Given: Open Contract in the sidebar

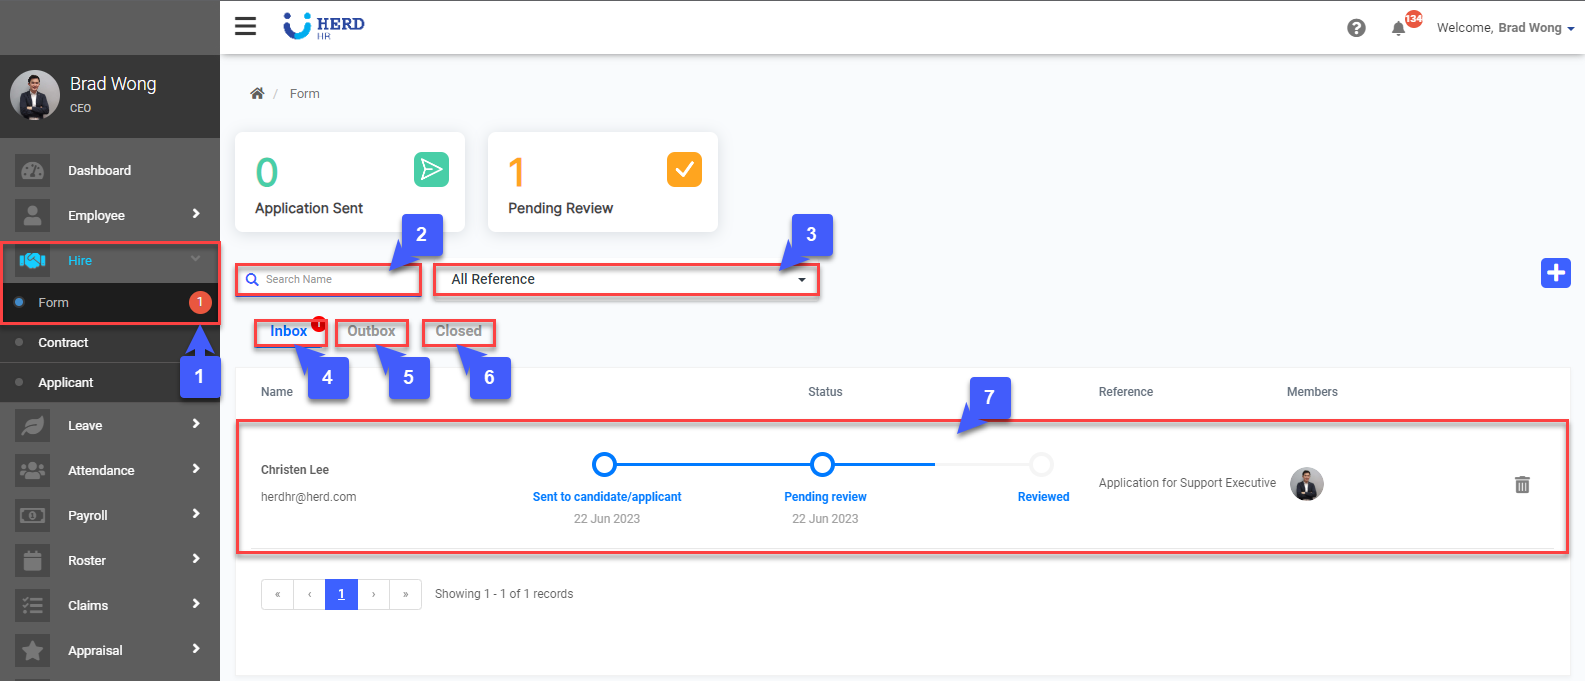Looking at the screenshot, I should click(63, 342).
